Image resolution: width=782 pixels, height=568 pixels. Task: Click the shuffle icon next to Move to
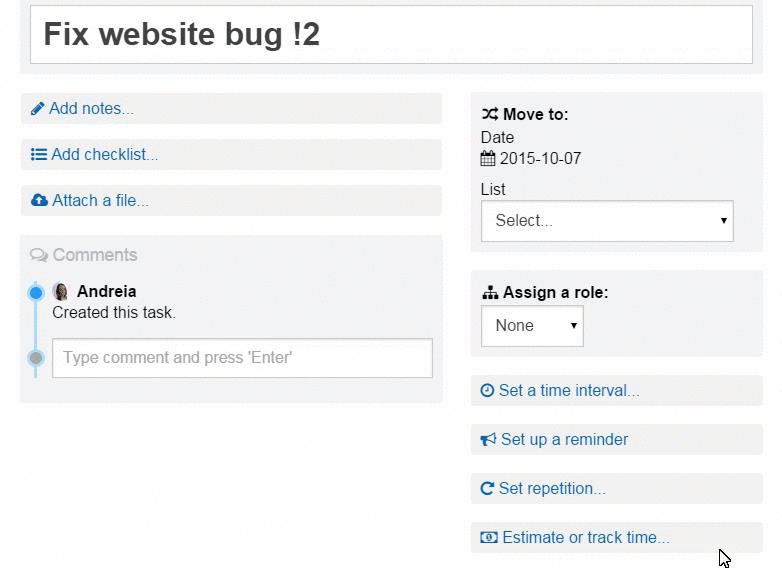point(490,114)
